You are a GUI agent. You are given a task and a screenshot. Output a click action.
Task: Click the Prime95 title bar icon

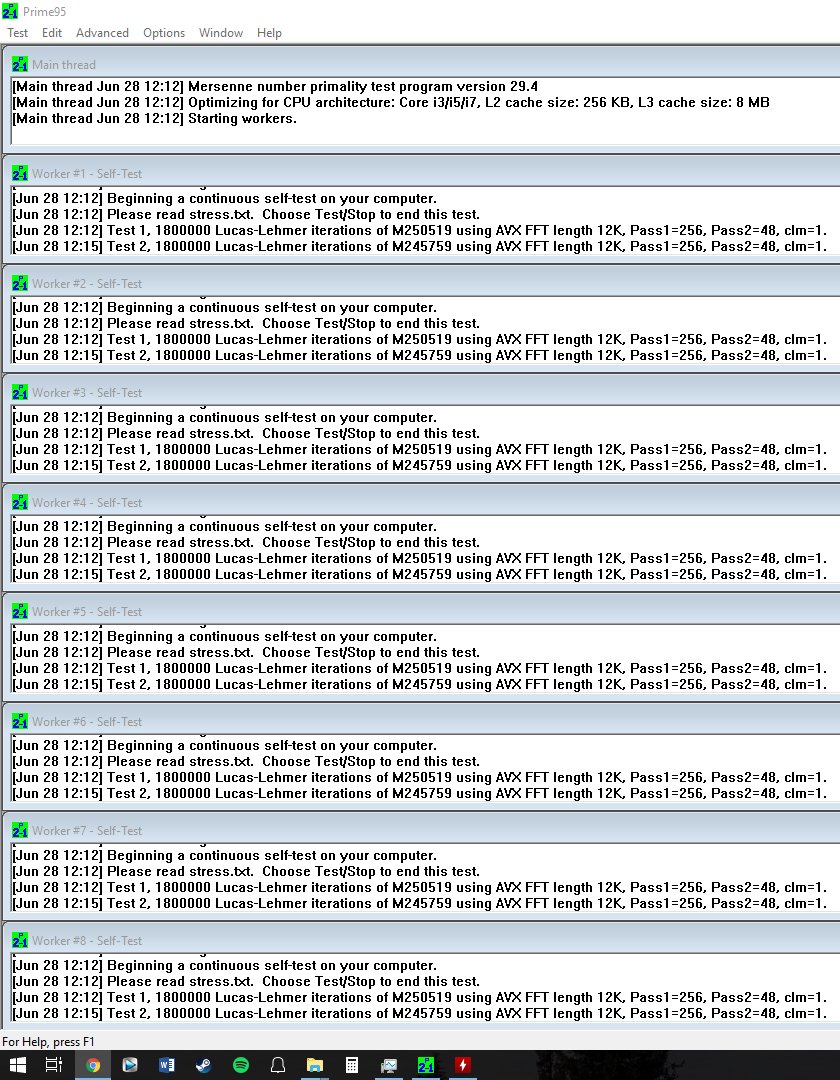pos(10,11)
